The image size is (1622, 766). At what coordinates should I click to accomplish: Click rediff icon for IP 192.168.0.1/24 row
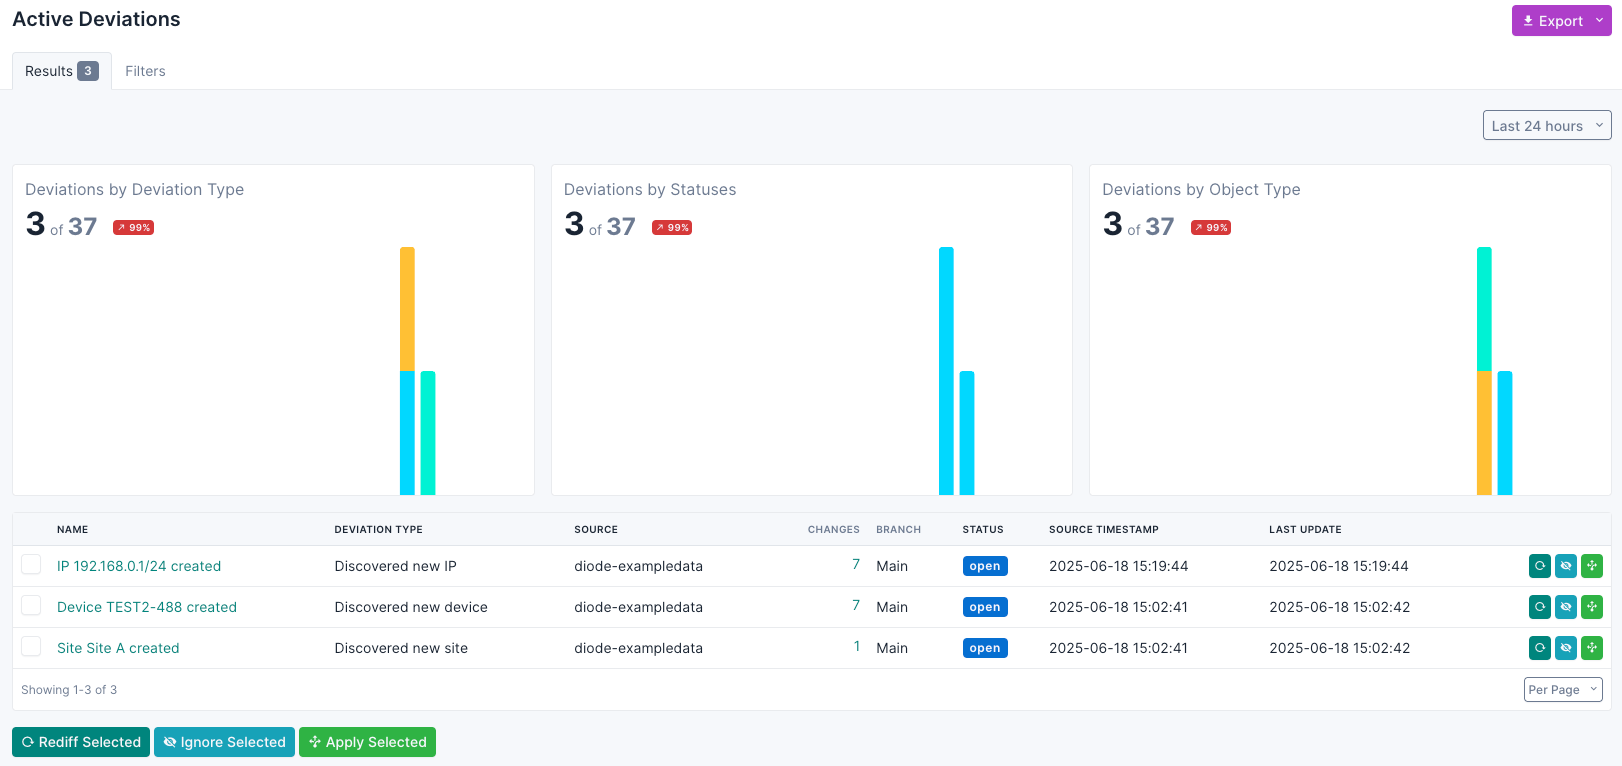[1540, 566]
